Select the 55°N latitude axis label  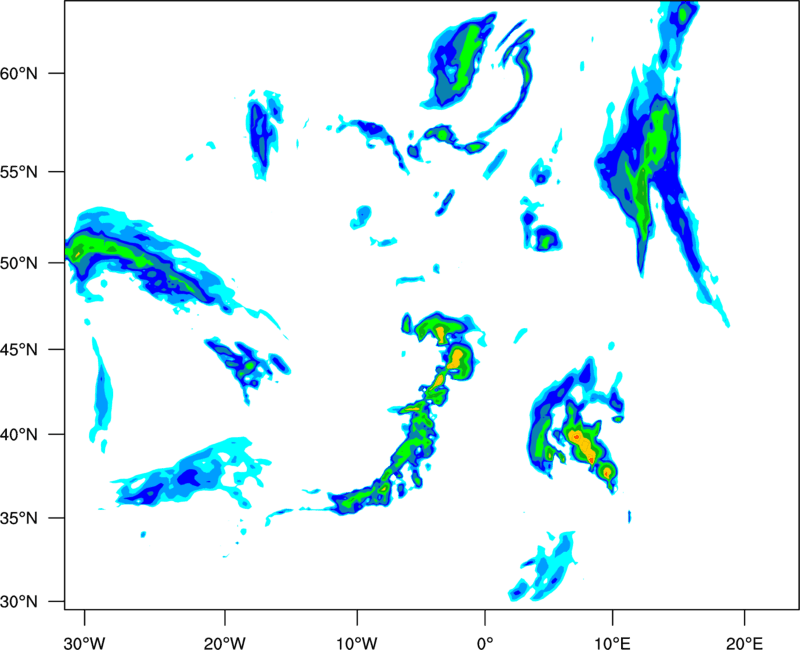coord(19,172)
